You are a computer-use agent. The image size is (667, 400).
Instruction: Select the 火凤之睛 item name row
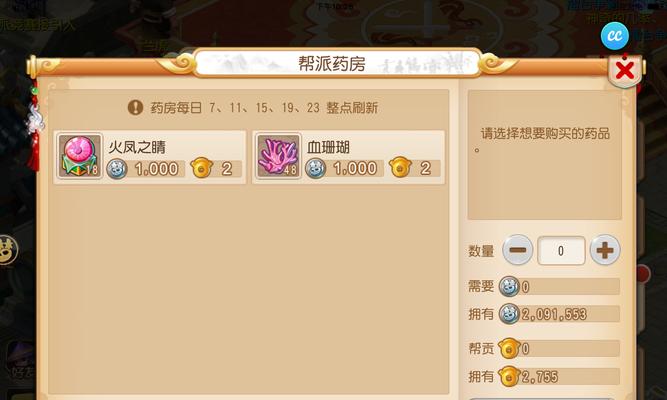pyautogui.click(x=149, y=157)
